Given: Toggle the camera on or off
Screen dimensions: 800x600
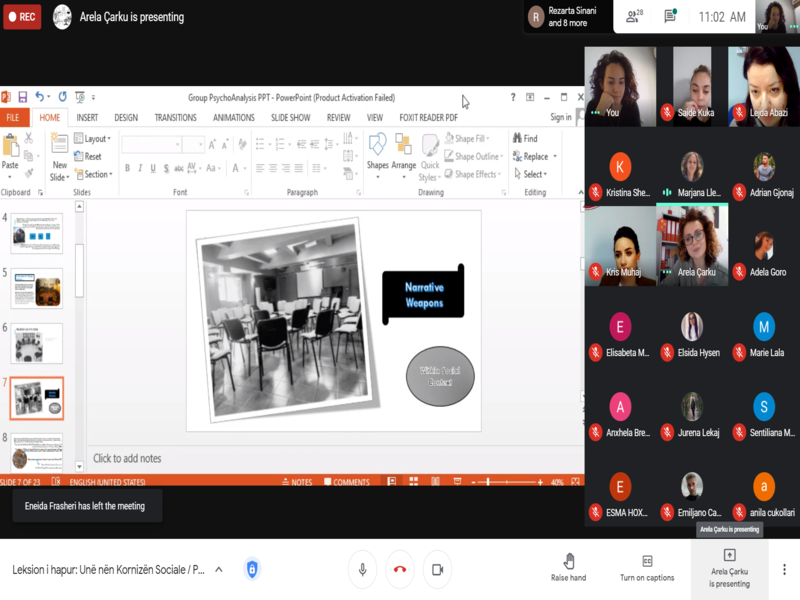Looking at the screenshot, I should [437, 569].
